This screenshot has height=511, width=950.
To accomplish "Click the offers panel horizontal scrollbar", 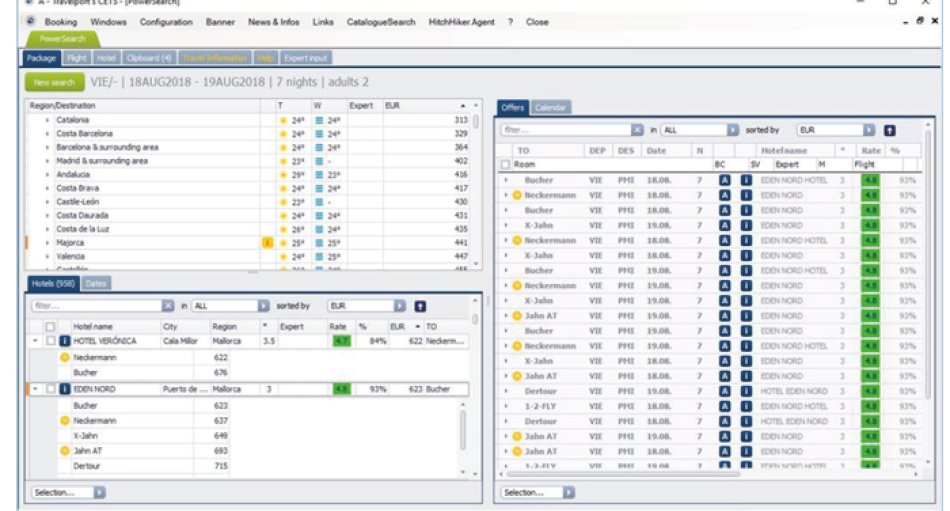I will pos(622,475).
